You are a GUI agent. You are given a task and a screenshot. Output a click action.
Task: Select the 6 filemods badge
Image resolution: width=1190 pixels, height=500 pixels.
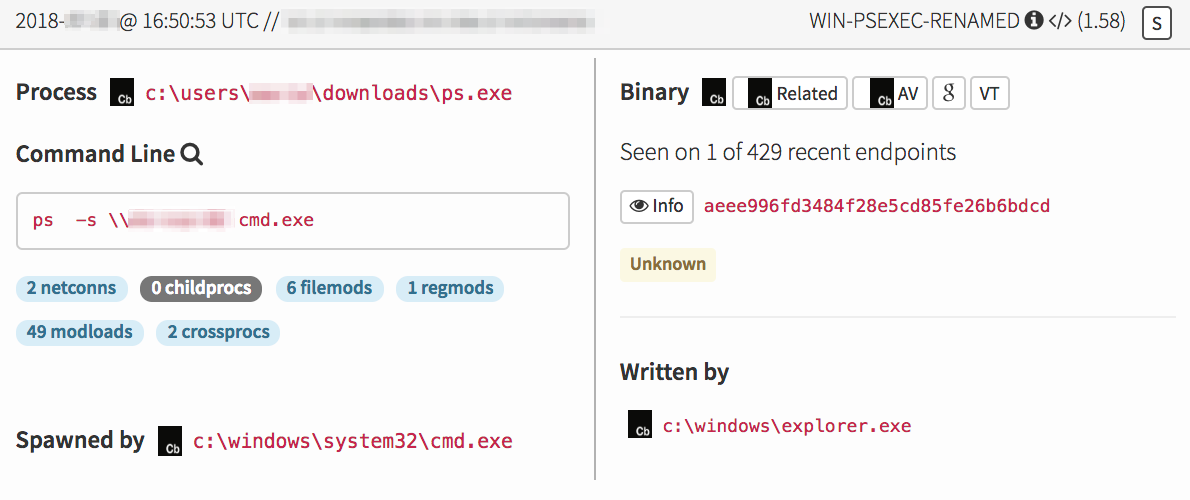point(329,288)
